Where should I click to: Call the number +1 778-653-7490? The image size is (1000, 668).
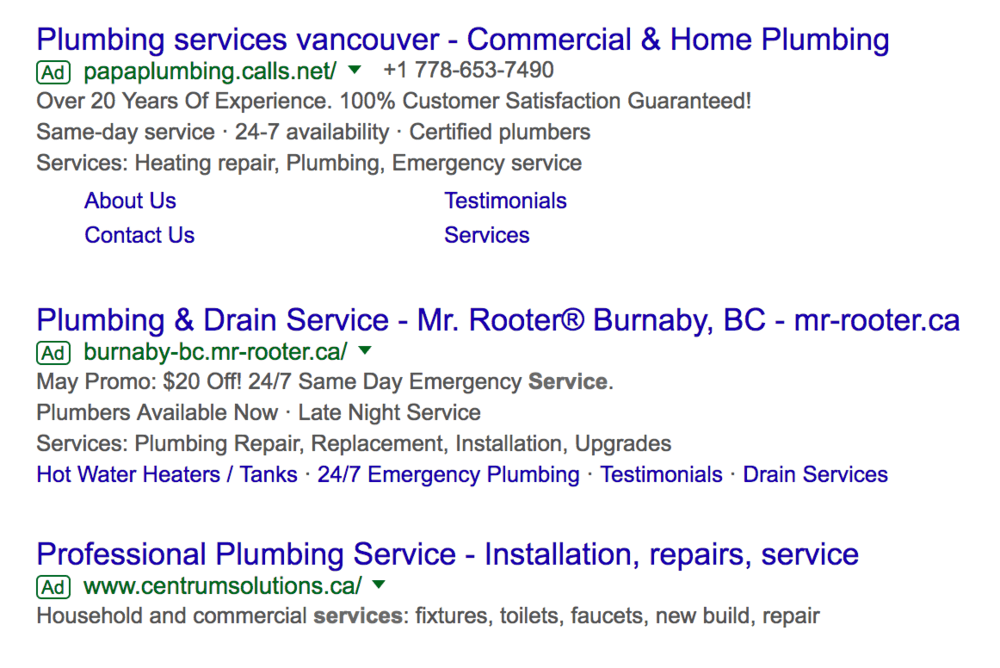coord(468,70)
